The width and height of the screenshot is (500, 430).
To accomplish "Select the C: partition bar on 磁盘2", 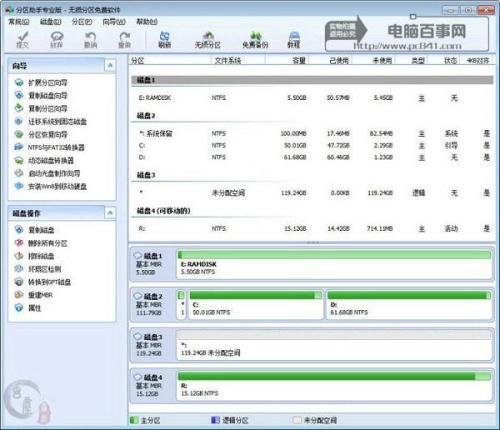I will pyautogui.click(x=256, y=304).
